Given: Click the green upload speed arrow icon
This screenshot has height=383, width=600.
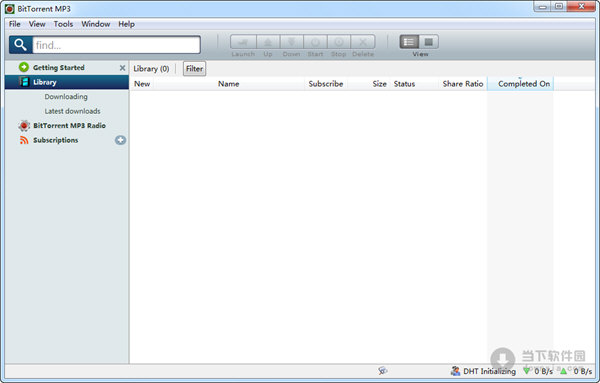Looking at the screenshot, I should [564, 370].
